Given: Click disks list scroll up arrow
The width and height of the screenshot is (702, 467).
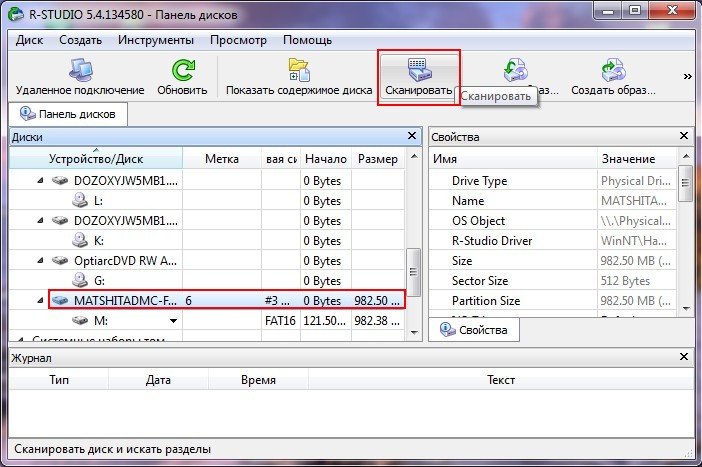Looking at the screenshot, I should [414, 156].
